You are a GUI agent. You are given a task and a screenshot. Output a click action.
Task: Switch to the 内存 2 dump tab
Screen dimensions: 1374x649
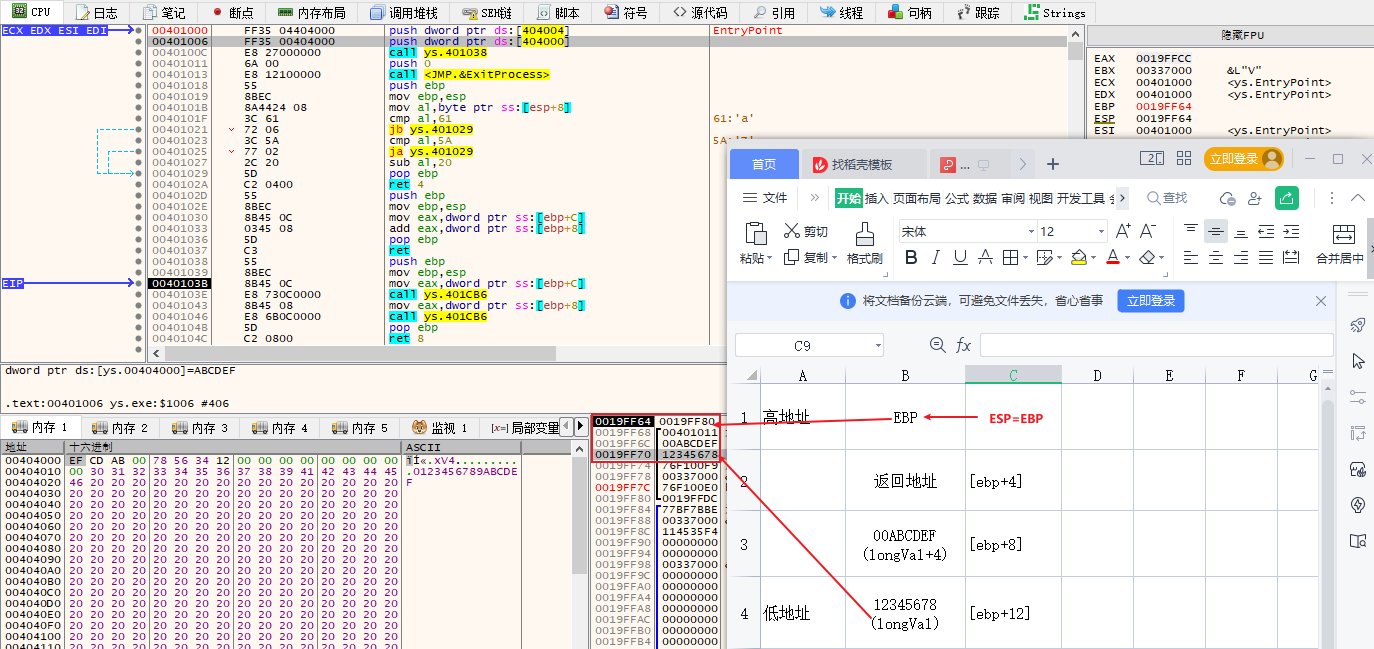point(120,427)
